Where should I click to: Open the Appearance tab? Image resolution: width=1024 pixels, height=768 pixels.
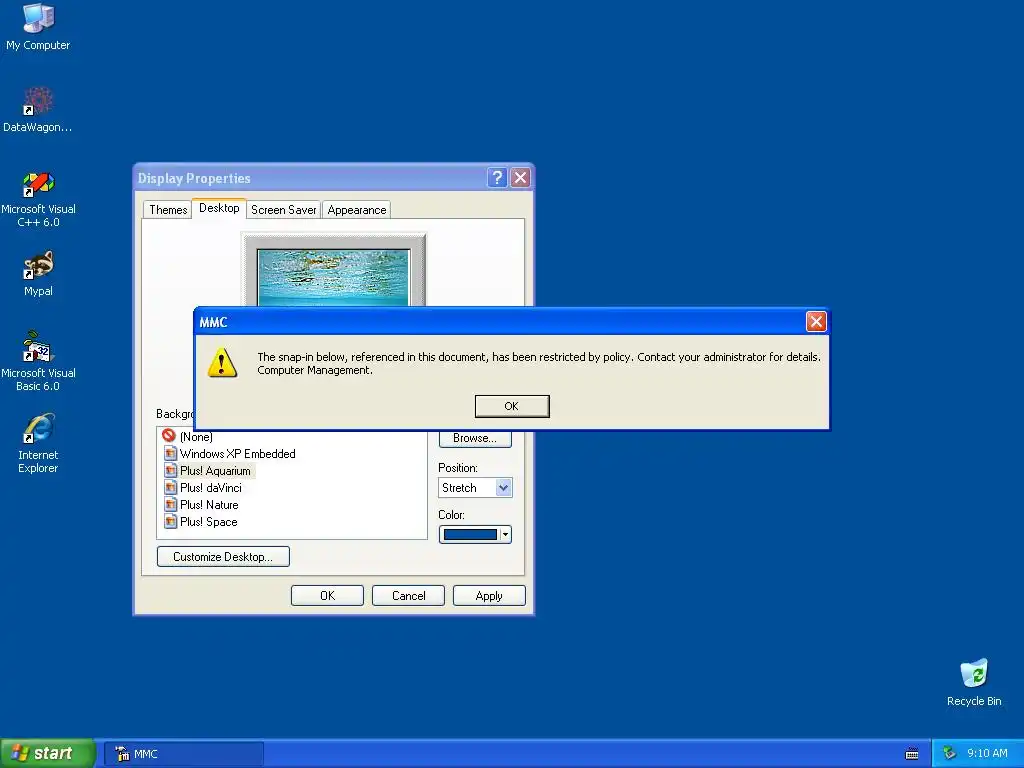tap(357, 210)
